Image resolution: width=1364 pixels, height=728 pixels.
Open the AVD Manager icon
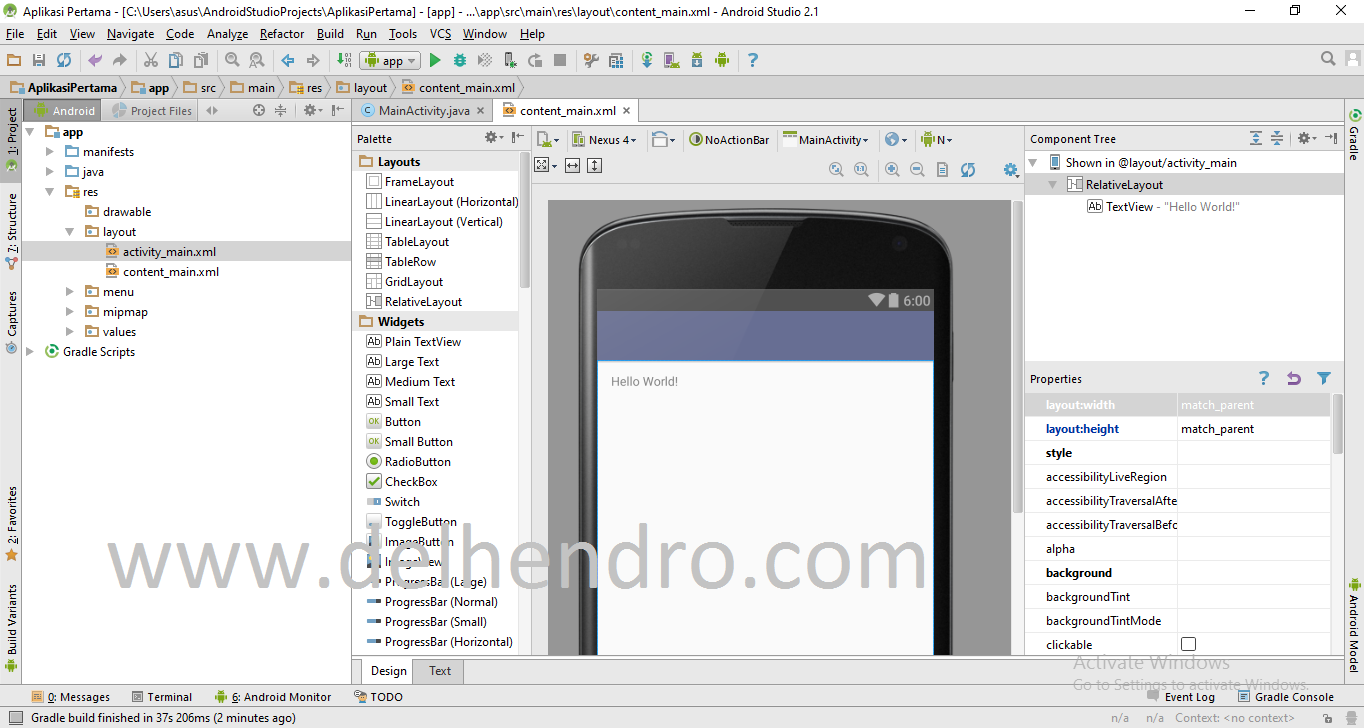[x=672, y=60]
